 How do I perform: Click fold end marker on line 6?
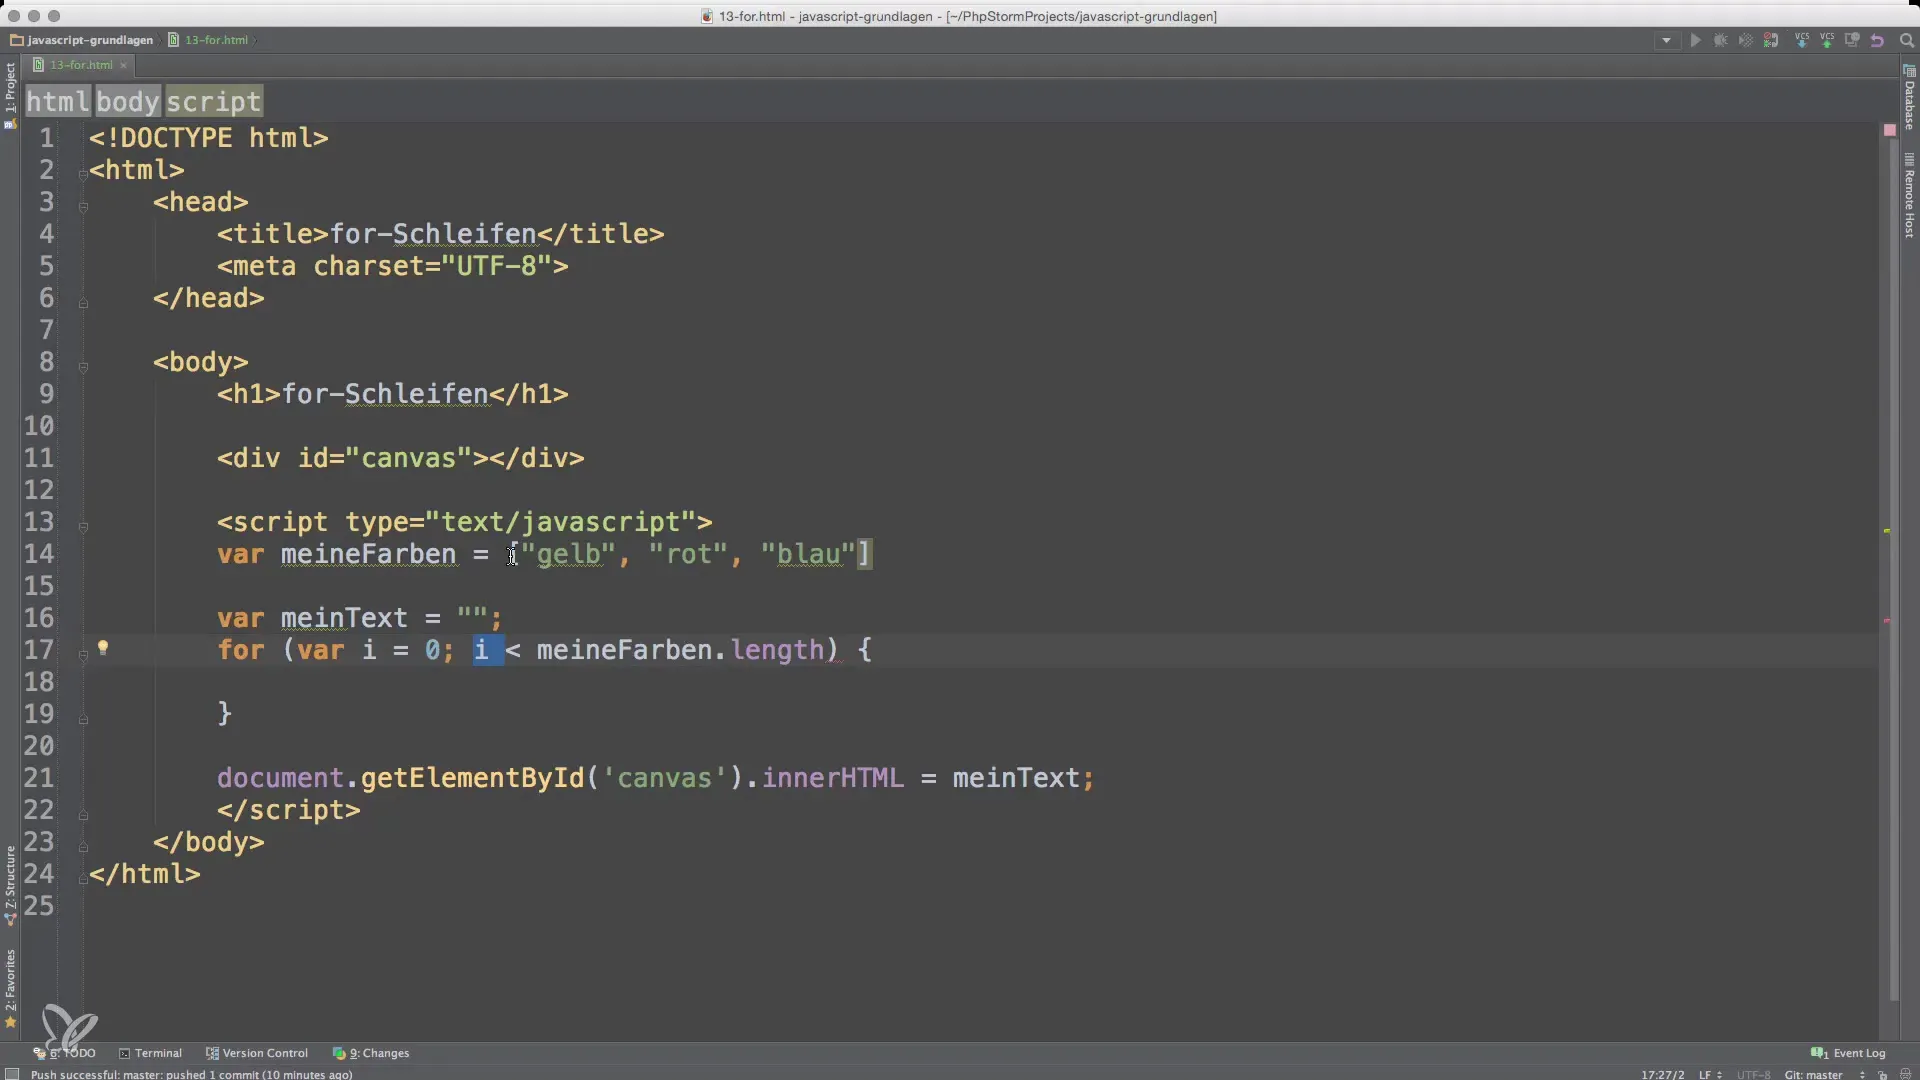(83, 303)
